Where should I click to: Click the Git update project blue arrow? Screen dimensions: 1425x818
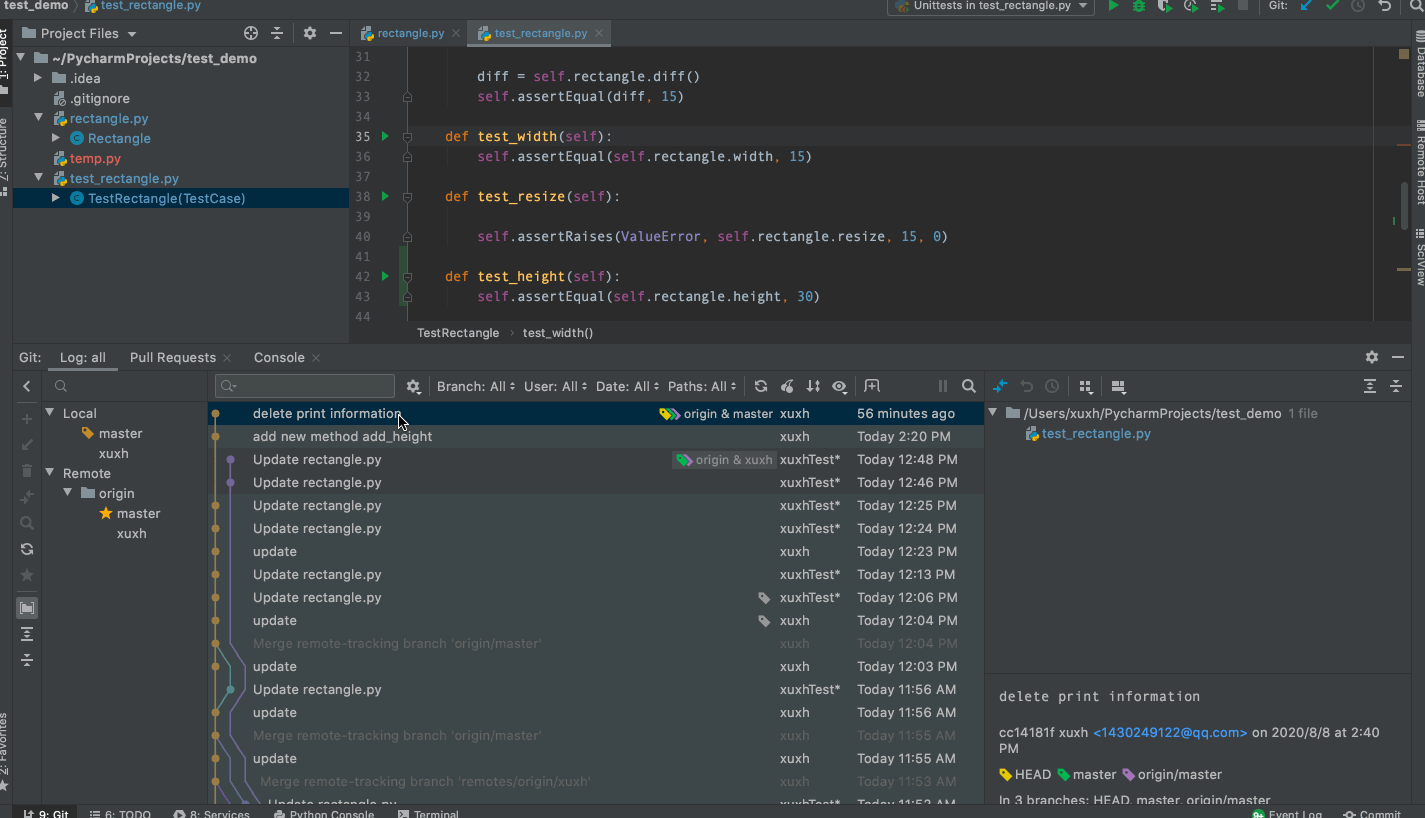[1306, 6]
